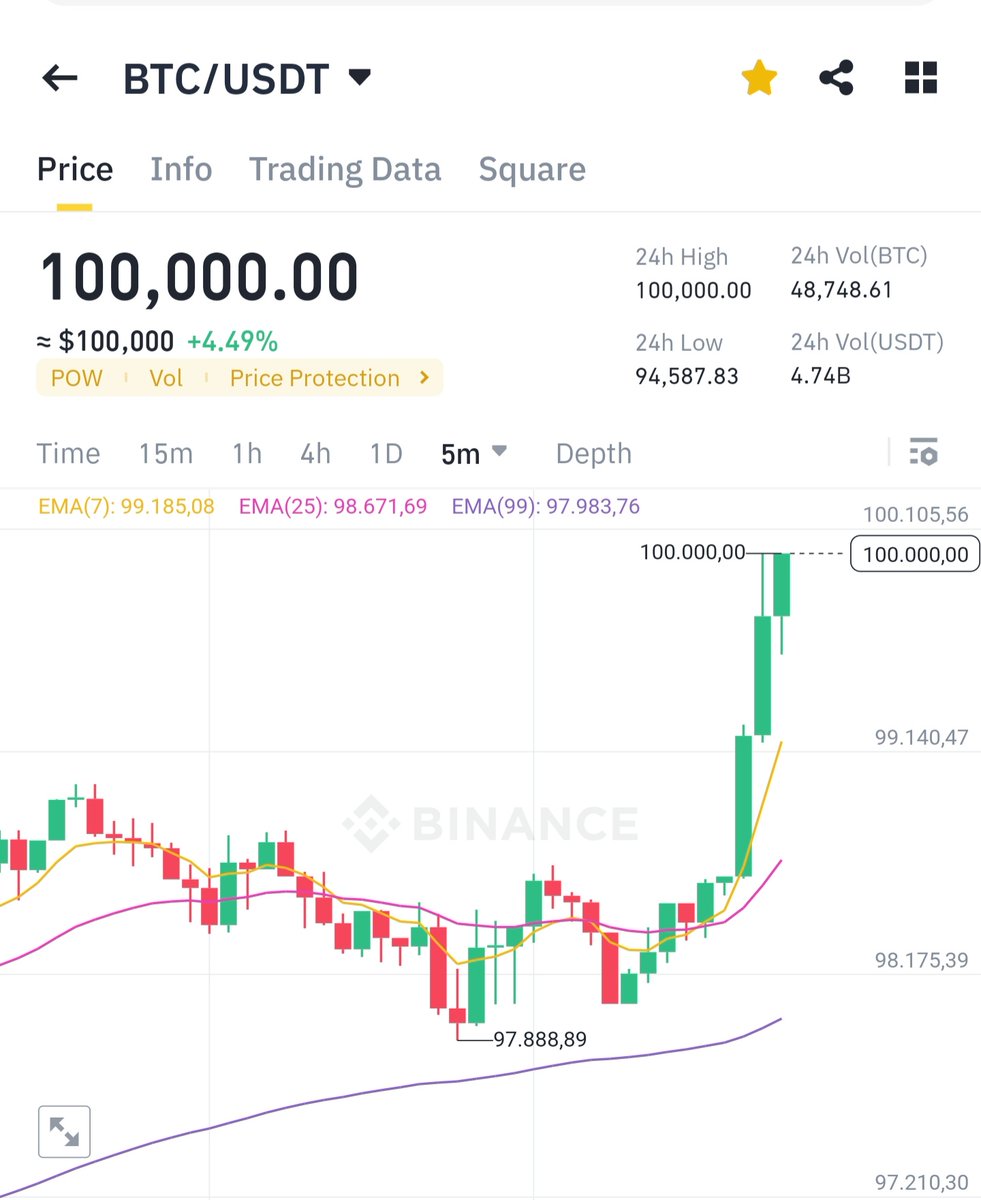Select the Time chart interval
The height and width of the screenshot is (1200, 981).
tap(68, 454)
